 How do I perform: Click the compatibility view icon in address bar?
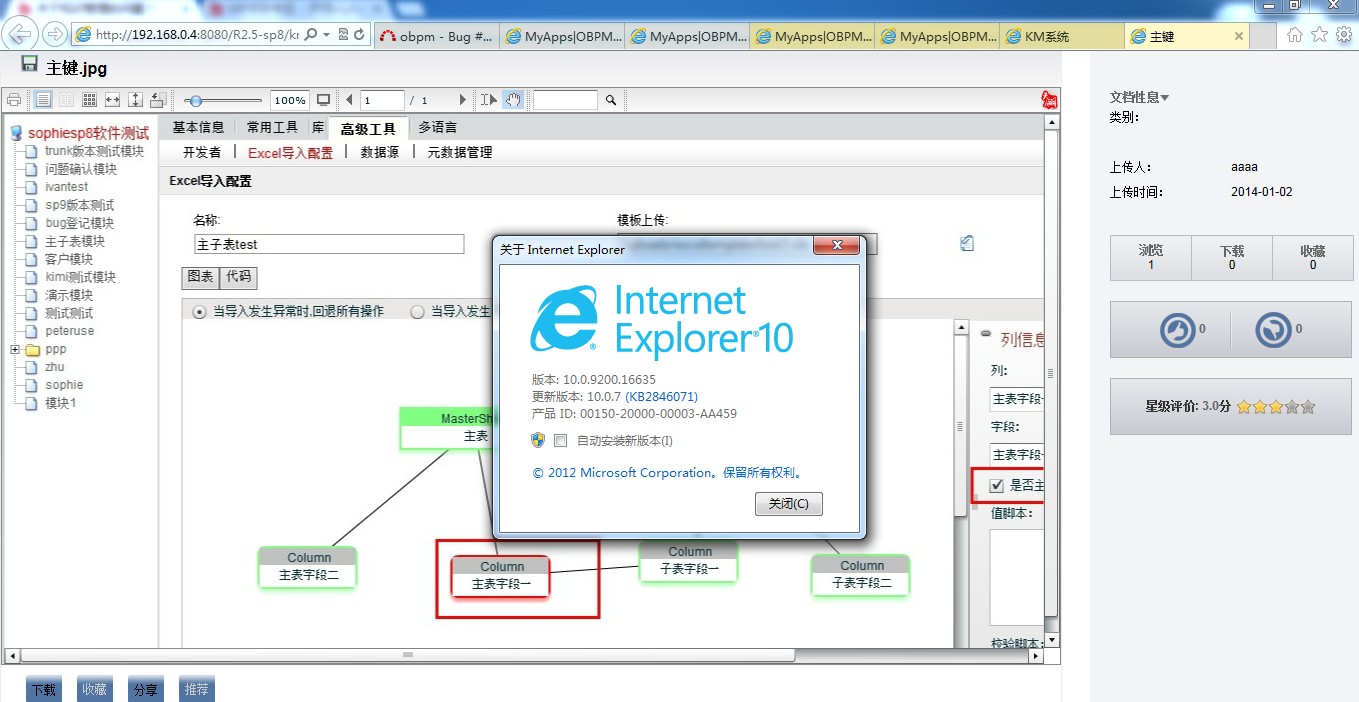pyautogui.click(x=343, y=34)
